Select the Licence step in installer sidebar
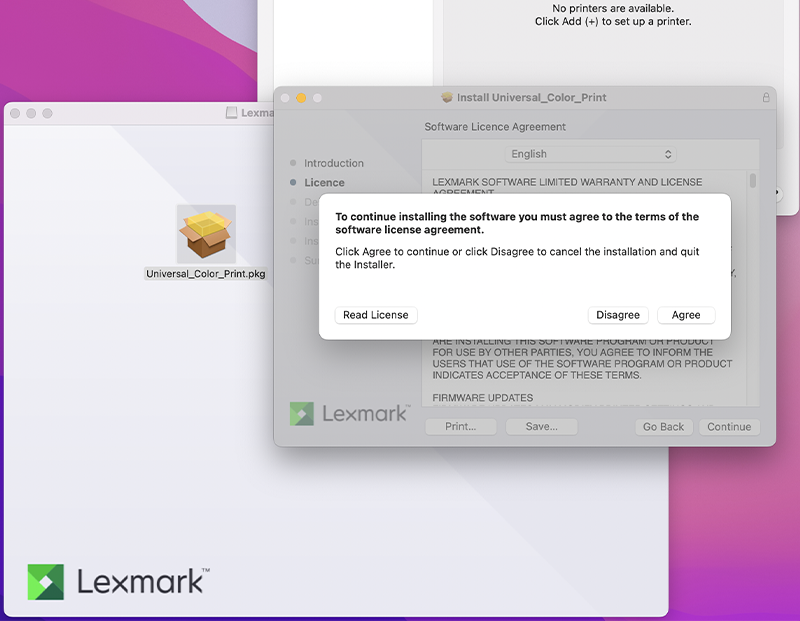 tap(324, 183)
